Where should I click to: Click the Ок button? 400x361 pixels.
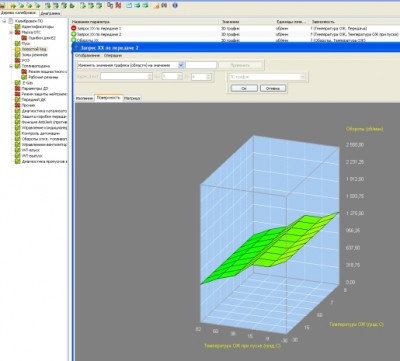tap(244, 88)
